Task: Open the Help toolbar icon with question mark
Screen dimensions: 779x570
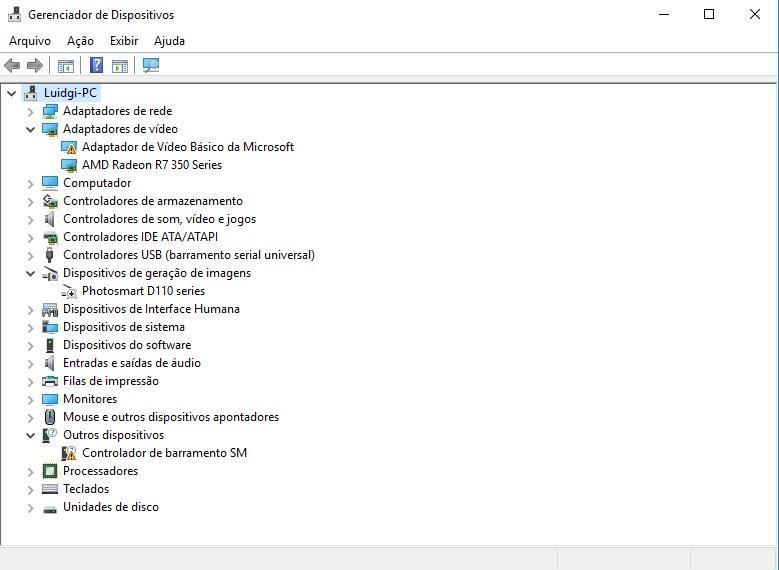Action: [x=96, y=65]
